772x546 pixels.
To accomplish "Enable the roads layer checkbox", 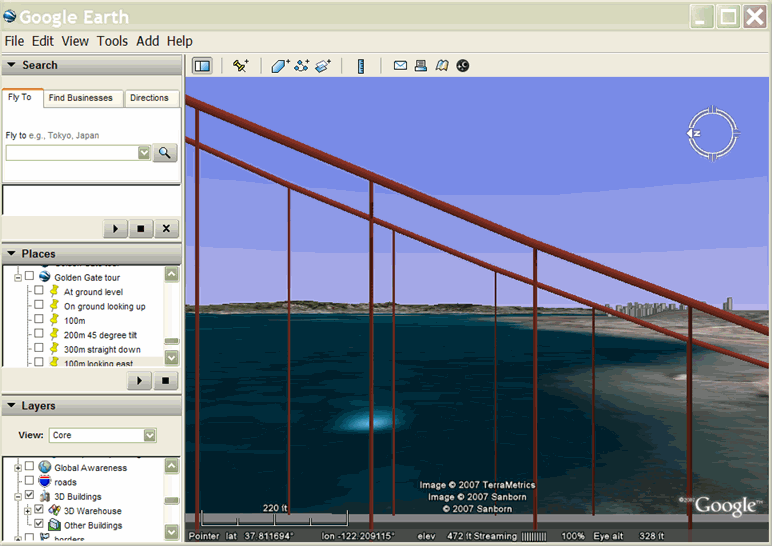I will [x=29, y=482].
